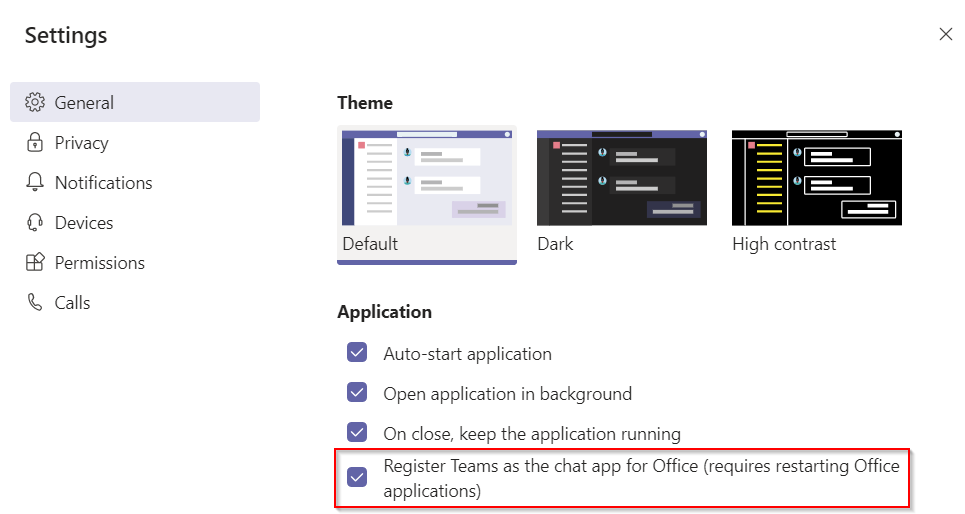Select the Default theme thumbnail
Image resolution: width=965 pixels, height=514 pixels.
tap(427, 178)
